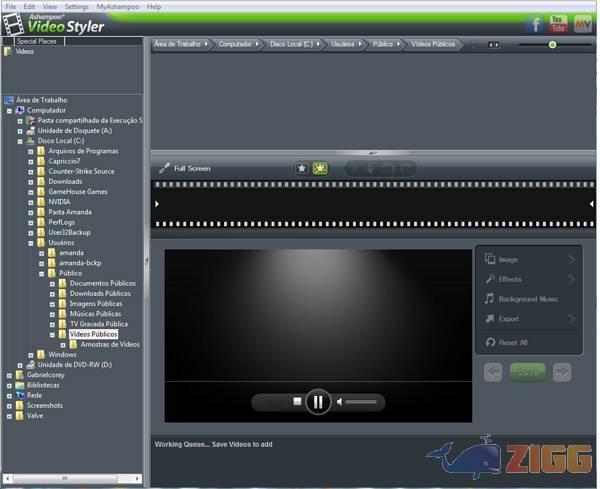Viewport: 600px width, 489px height.
Task: Open the MyAshampoo menu
Action: tap(117, 7)
